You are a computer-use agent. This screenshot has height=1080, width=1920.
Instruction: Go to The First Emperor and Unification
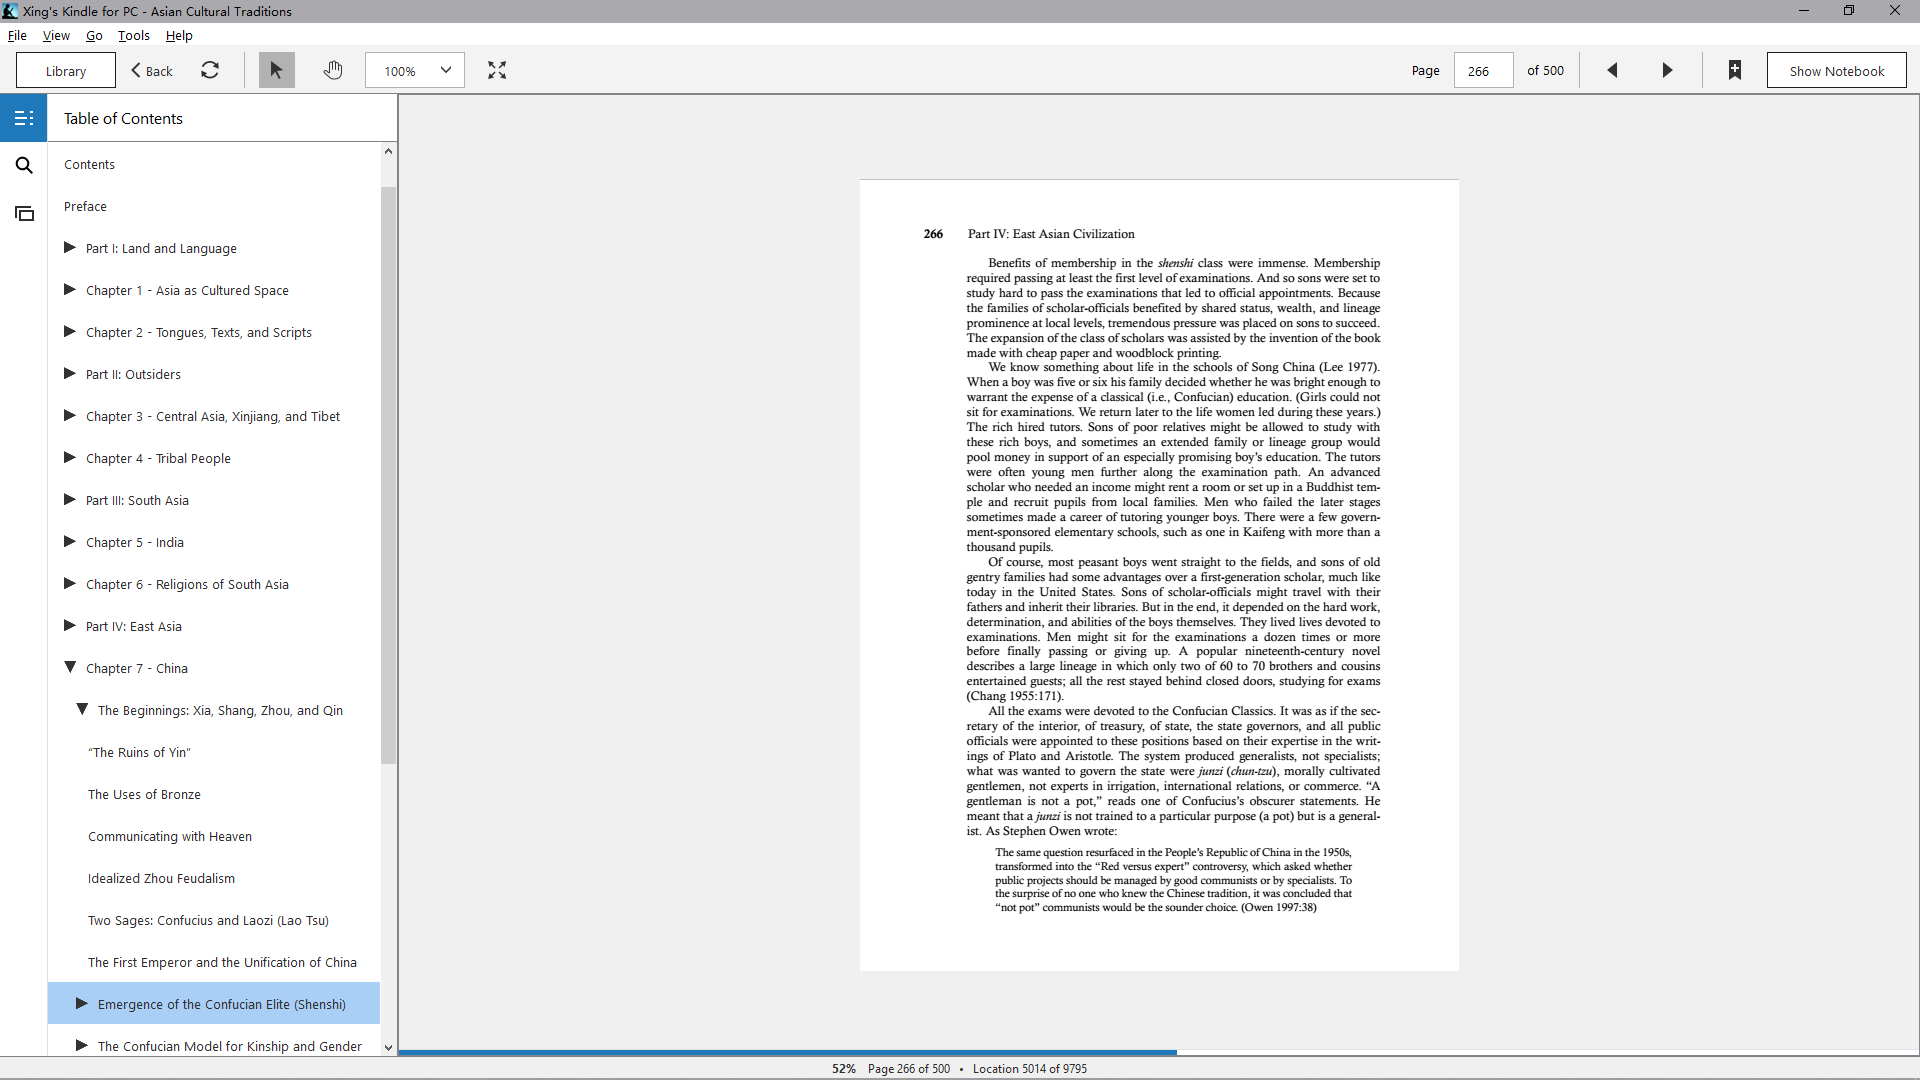pos(222,963)
